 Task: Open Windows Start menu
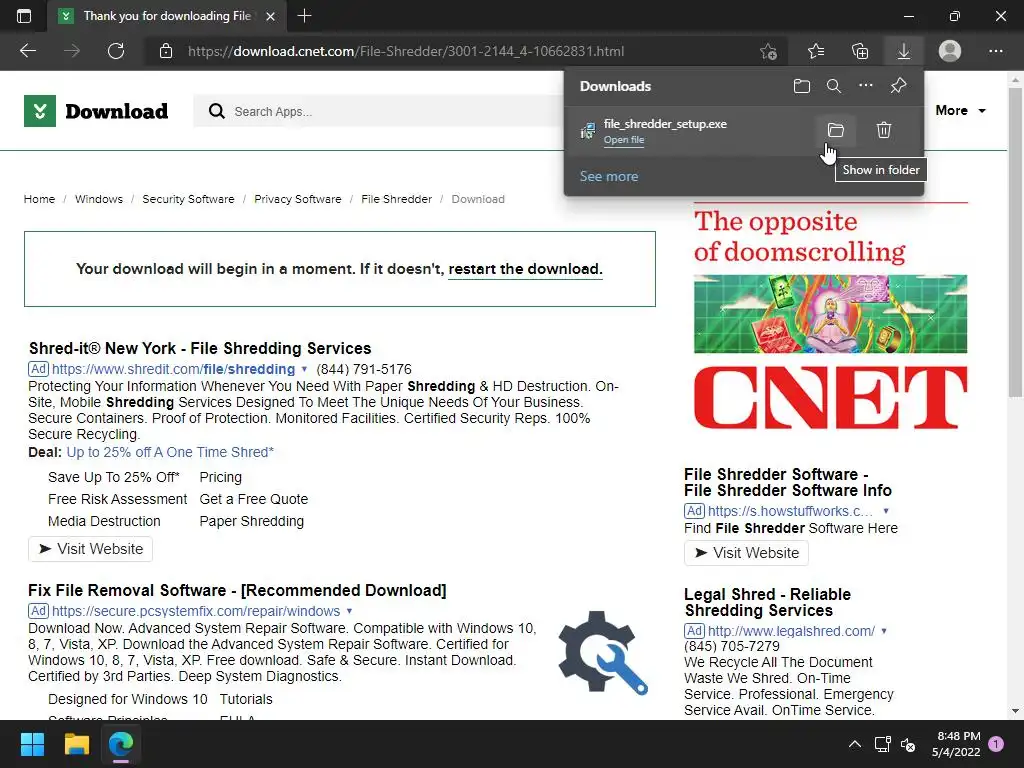32,744
